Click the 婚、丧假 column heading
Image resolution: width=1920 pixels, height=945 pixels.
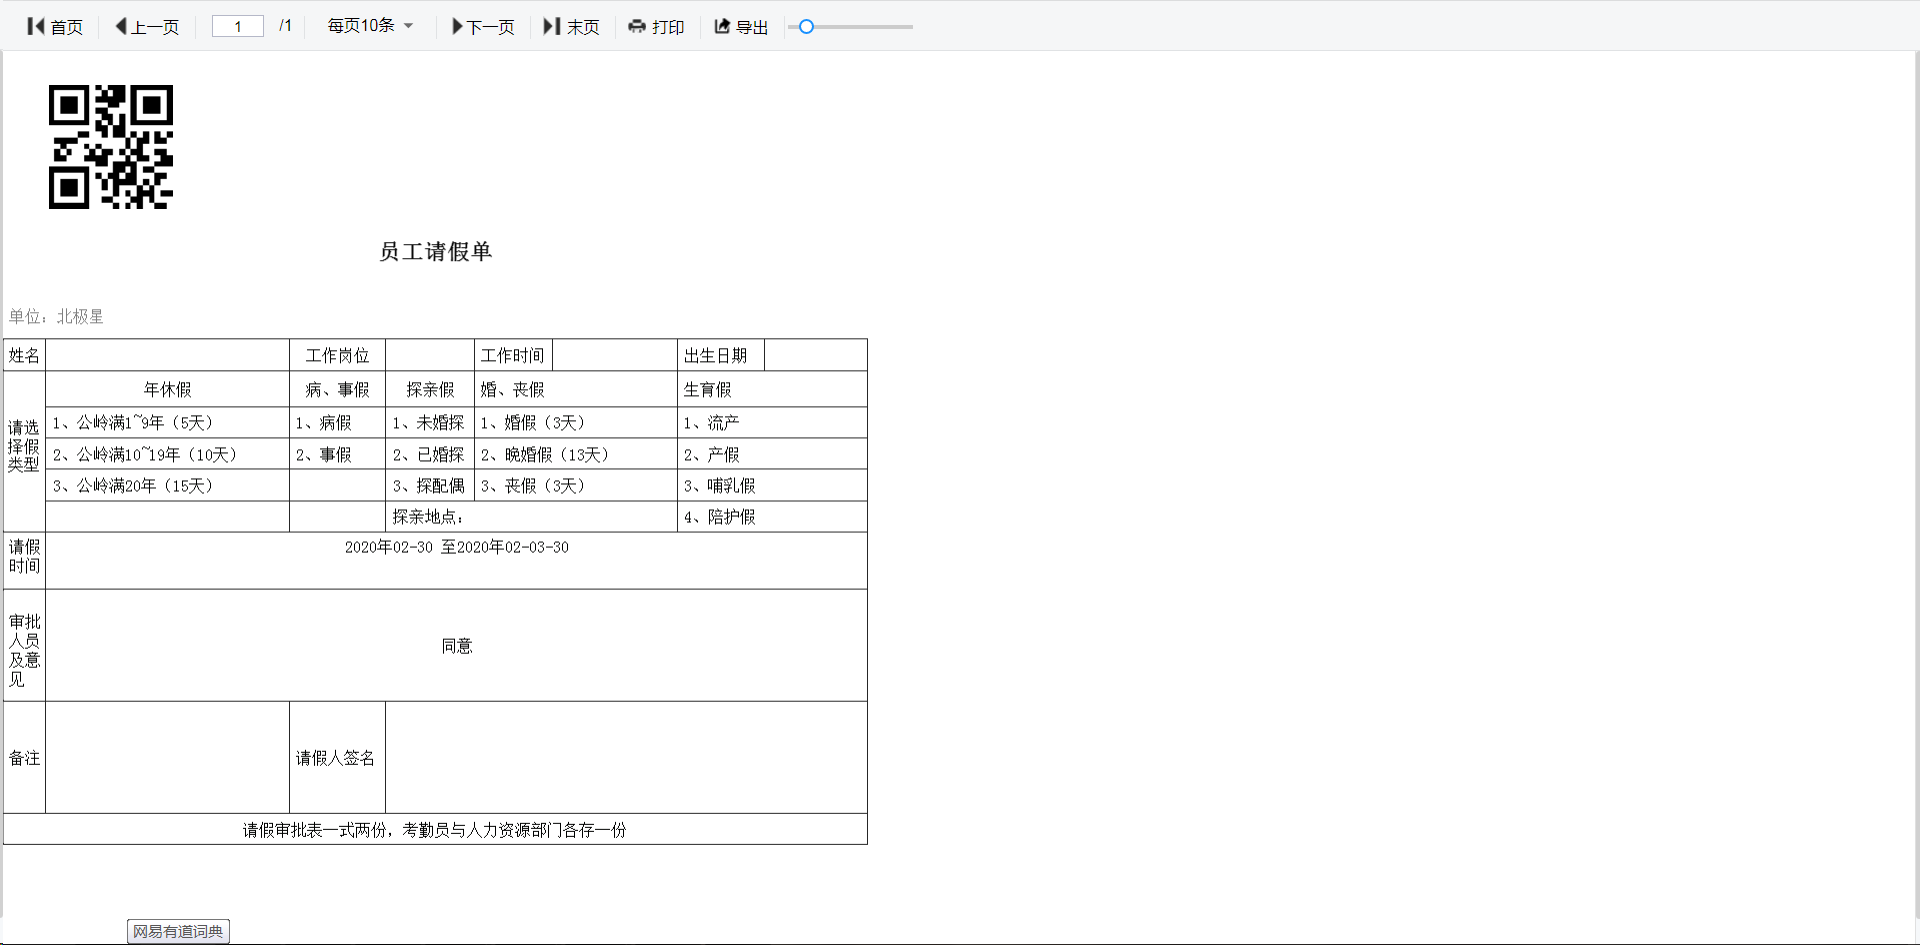[x=576, y=390]
